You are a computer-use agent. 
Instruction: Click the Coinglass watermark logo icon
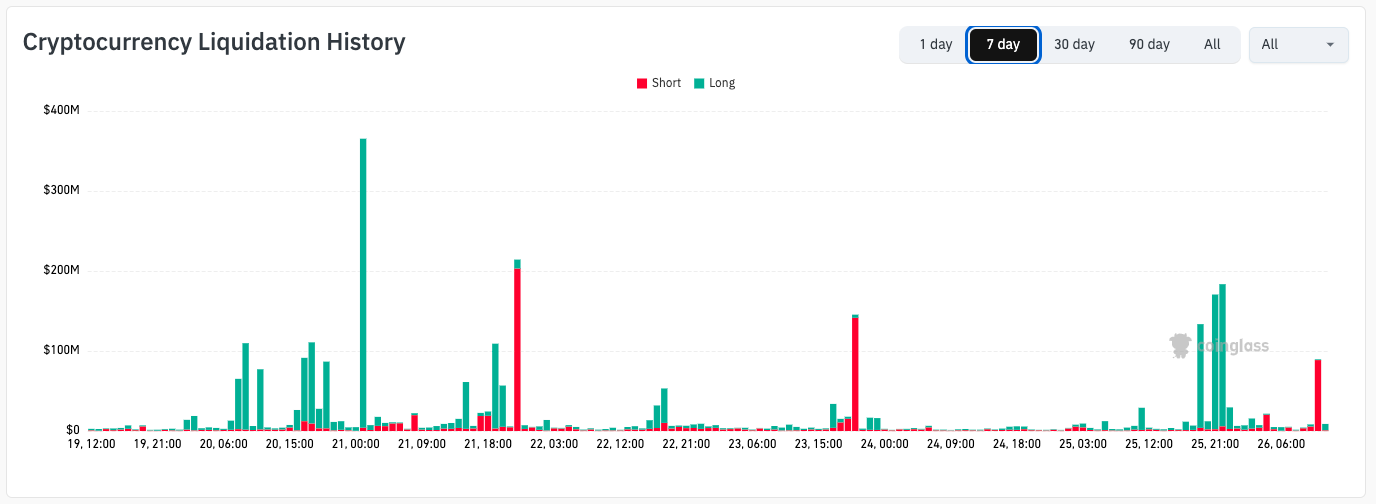coord(1180,346)
